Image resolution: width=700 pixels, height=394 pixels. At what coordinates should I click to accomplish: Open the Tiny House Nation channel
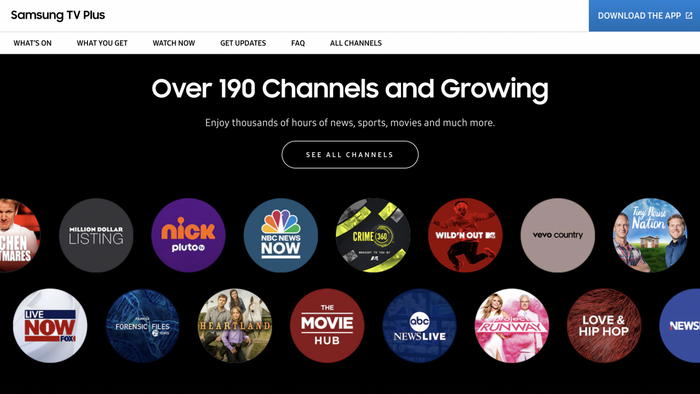[x=650, y=235]
